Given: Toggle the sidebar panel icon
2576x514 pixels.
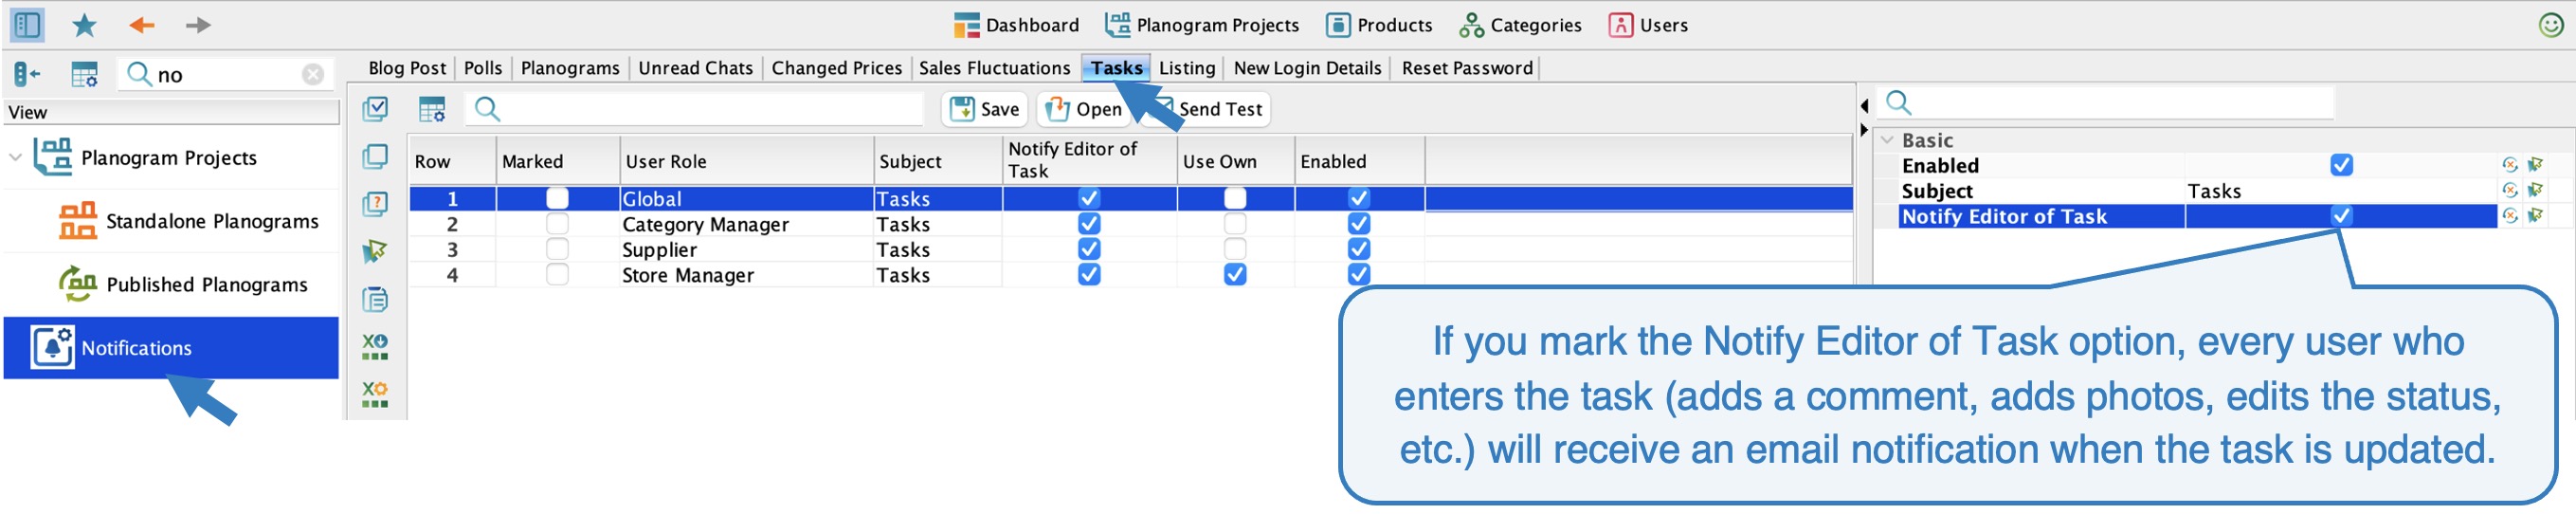Looking at the screenshot, I should (x=27, y=25).
